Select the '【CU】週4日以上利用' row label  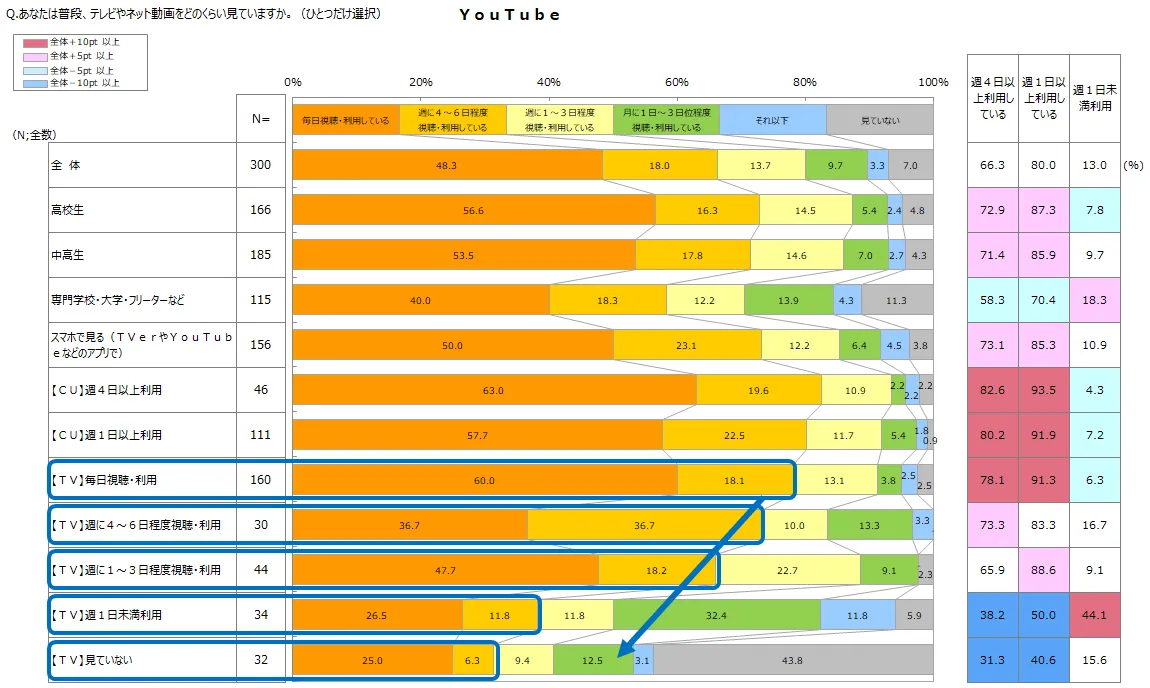(106, 390)
